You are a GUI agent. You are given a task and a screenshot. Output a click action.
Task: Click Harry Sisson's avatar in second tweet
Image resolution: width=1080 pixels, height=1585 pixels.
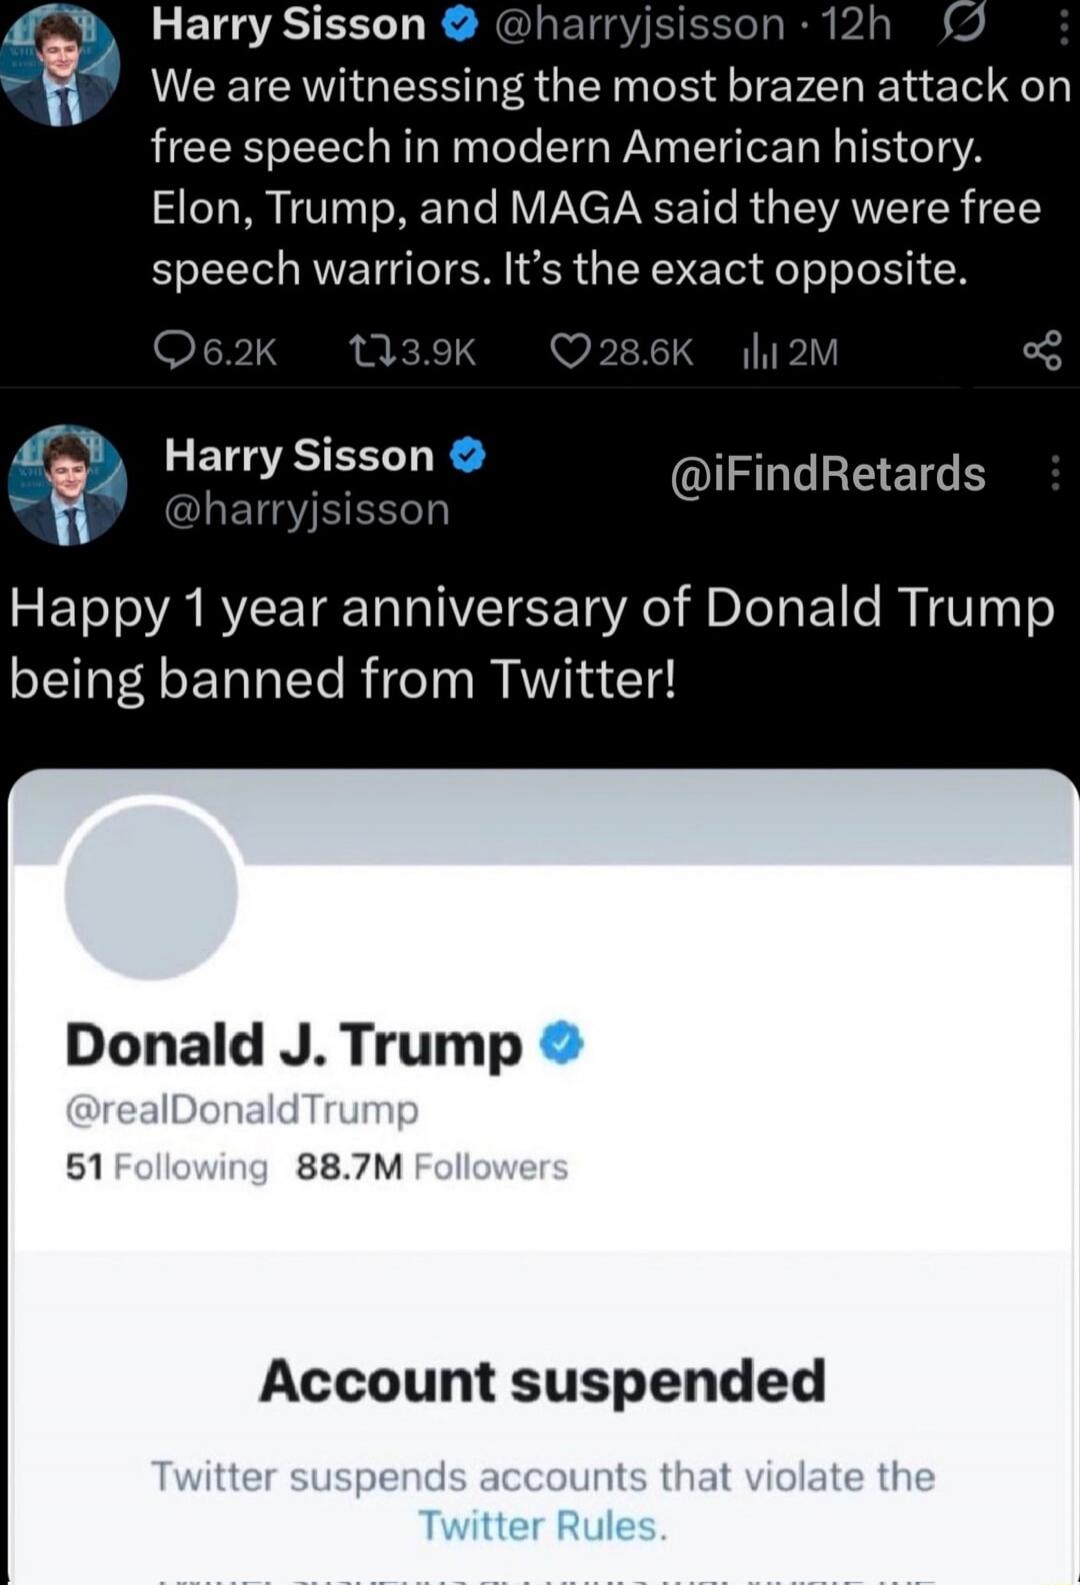(x=67, y=485)
